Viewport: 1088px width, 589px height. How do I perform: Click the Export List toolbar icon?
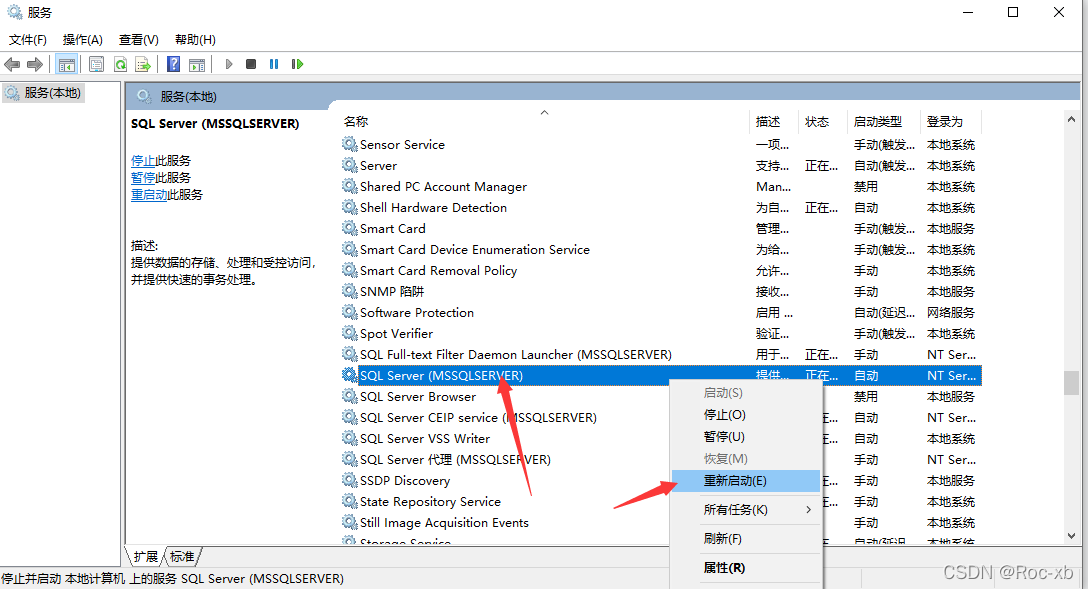coord(143,65)
